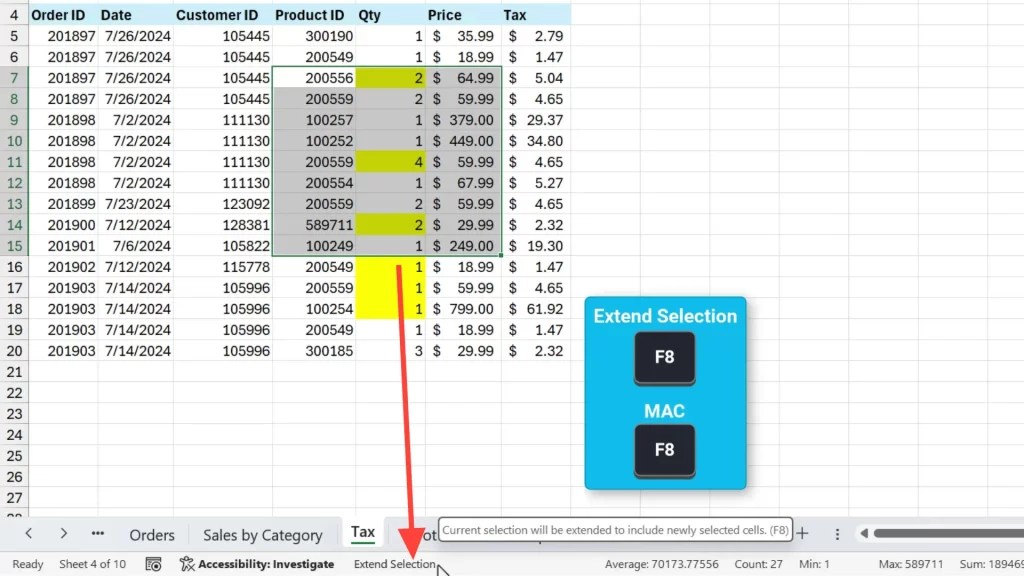This screenshot has width=1024, height=576.
Task: Click the left scroll arrow of the horizontal scrollbar
Action: click(x=865, y=533)
